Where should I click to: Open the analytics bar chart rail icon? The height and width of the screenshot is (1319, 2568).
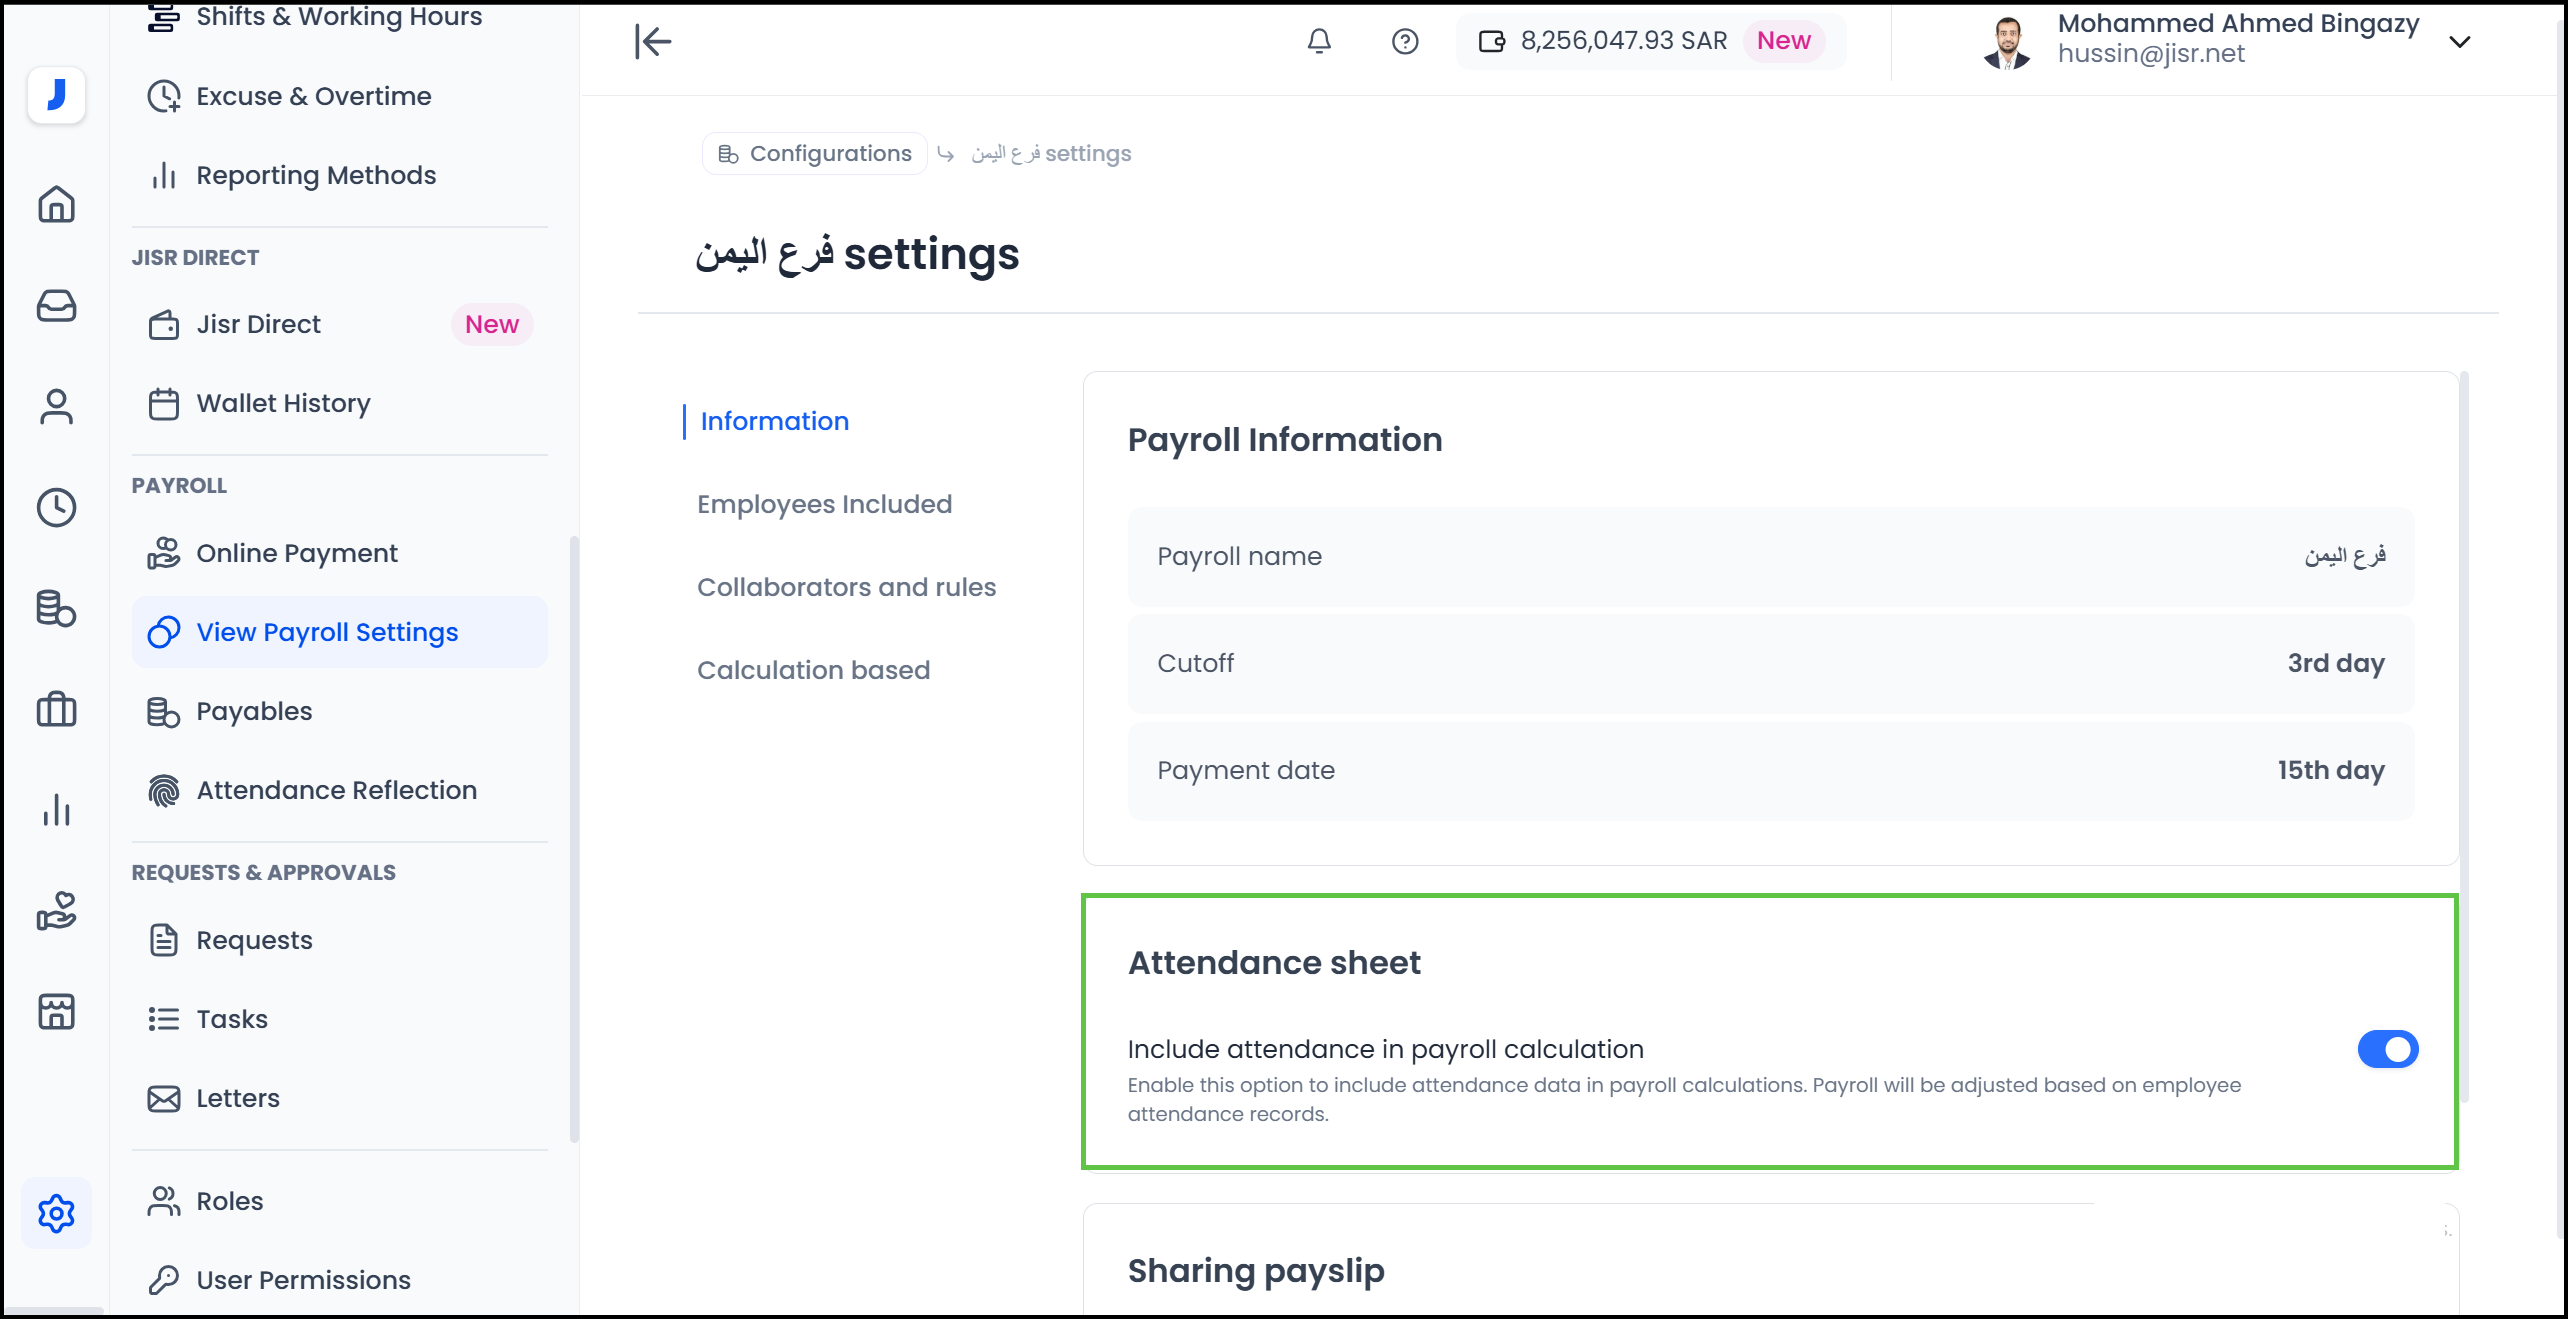point(56,810)
